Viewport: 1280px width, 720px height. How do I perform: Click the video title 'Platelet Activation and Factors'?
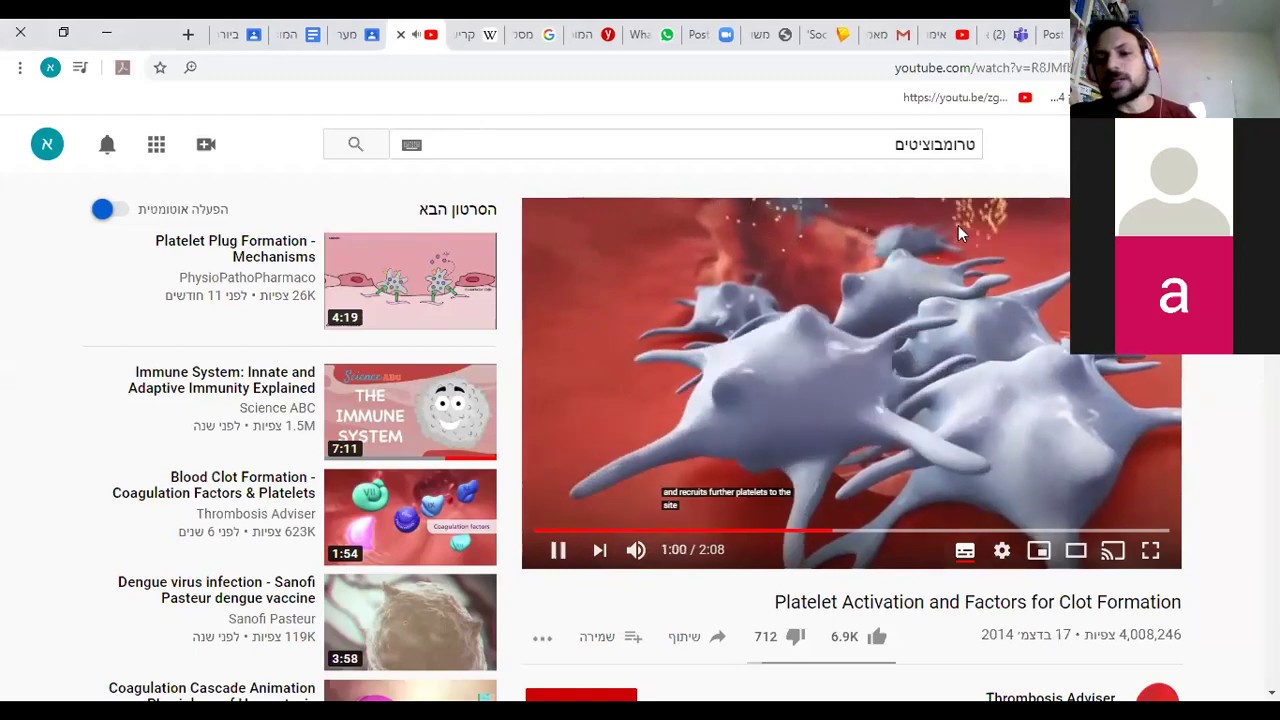(977, 602)
